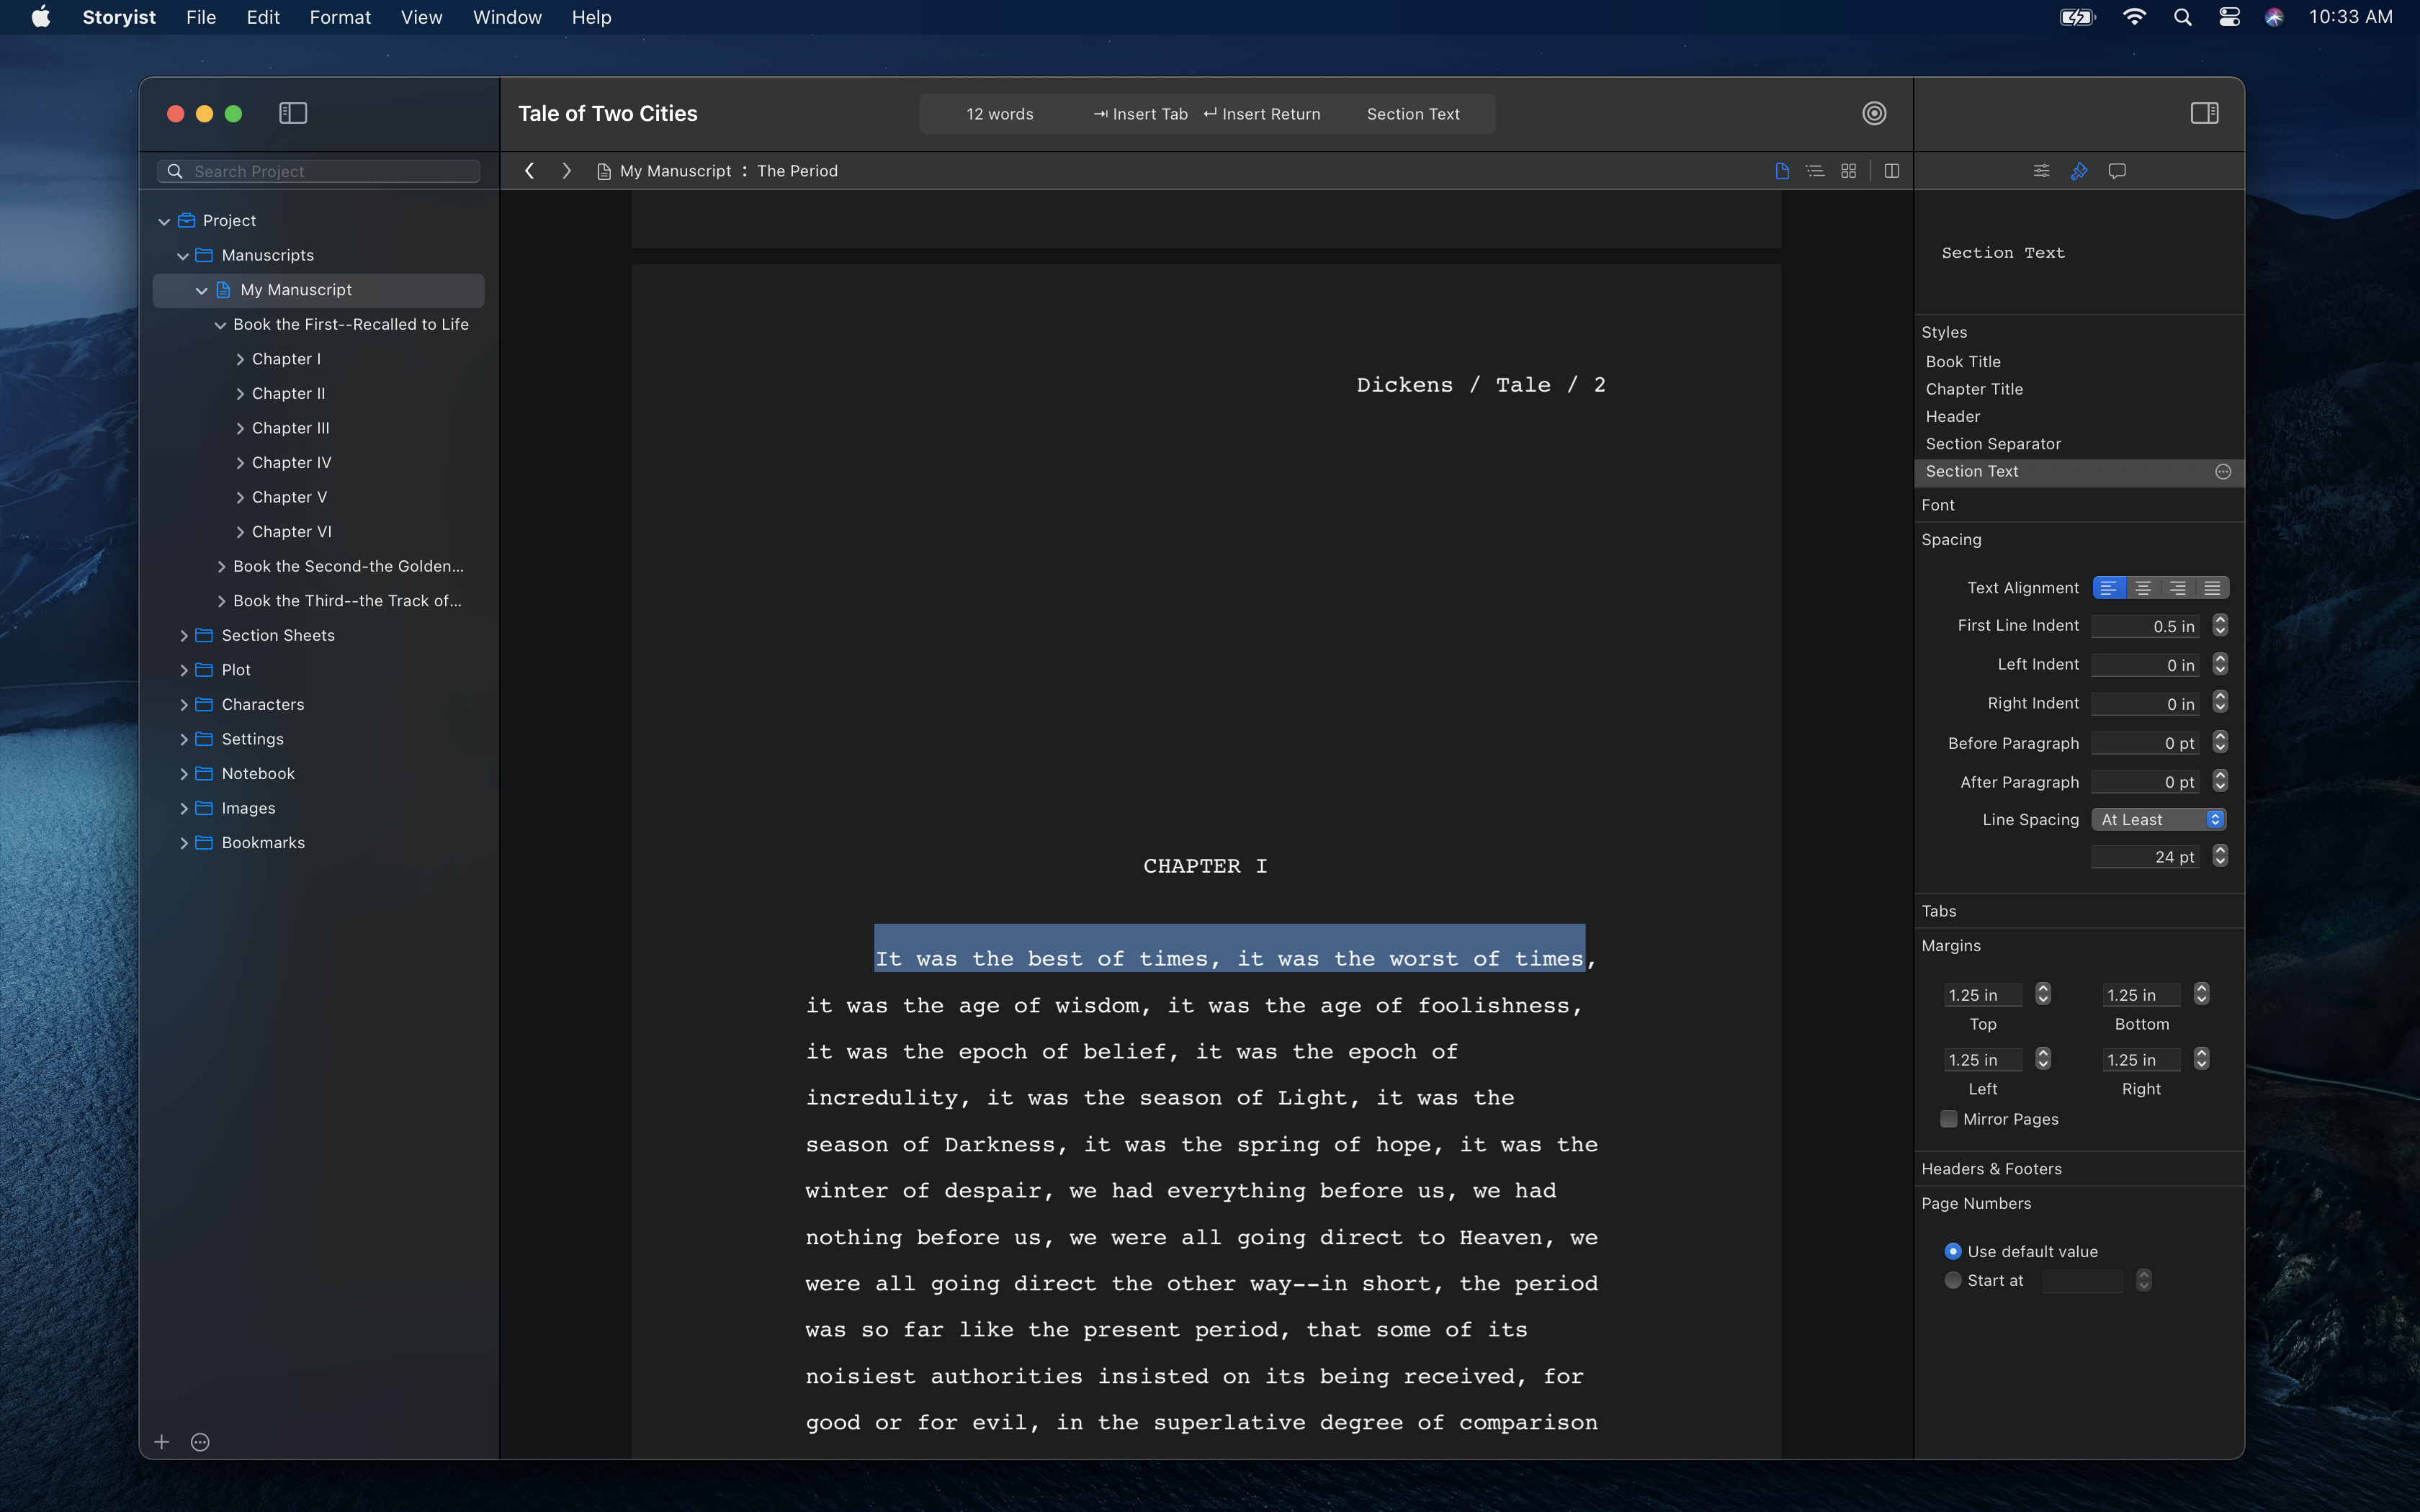The height and width of the screenshot is (1512, 2420).
Task: Click the Insert Tab button
Action: (x=1140, y=114)
